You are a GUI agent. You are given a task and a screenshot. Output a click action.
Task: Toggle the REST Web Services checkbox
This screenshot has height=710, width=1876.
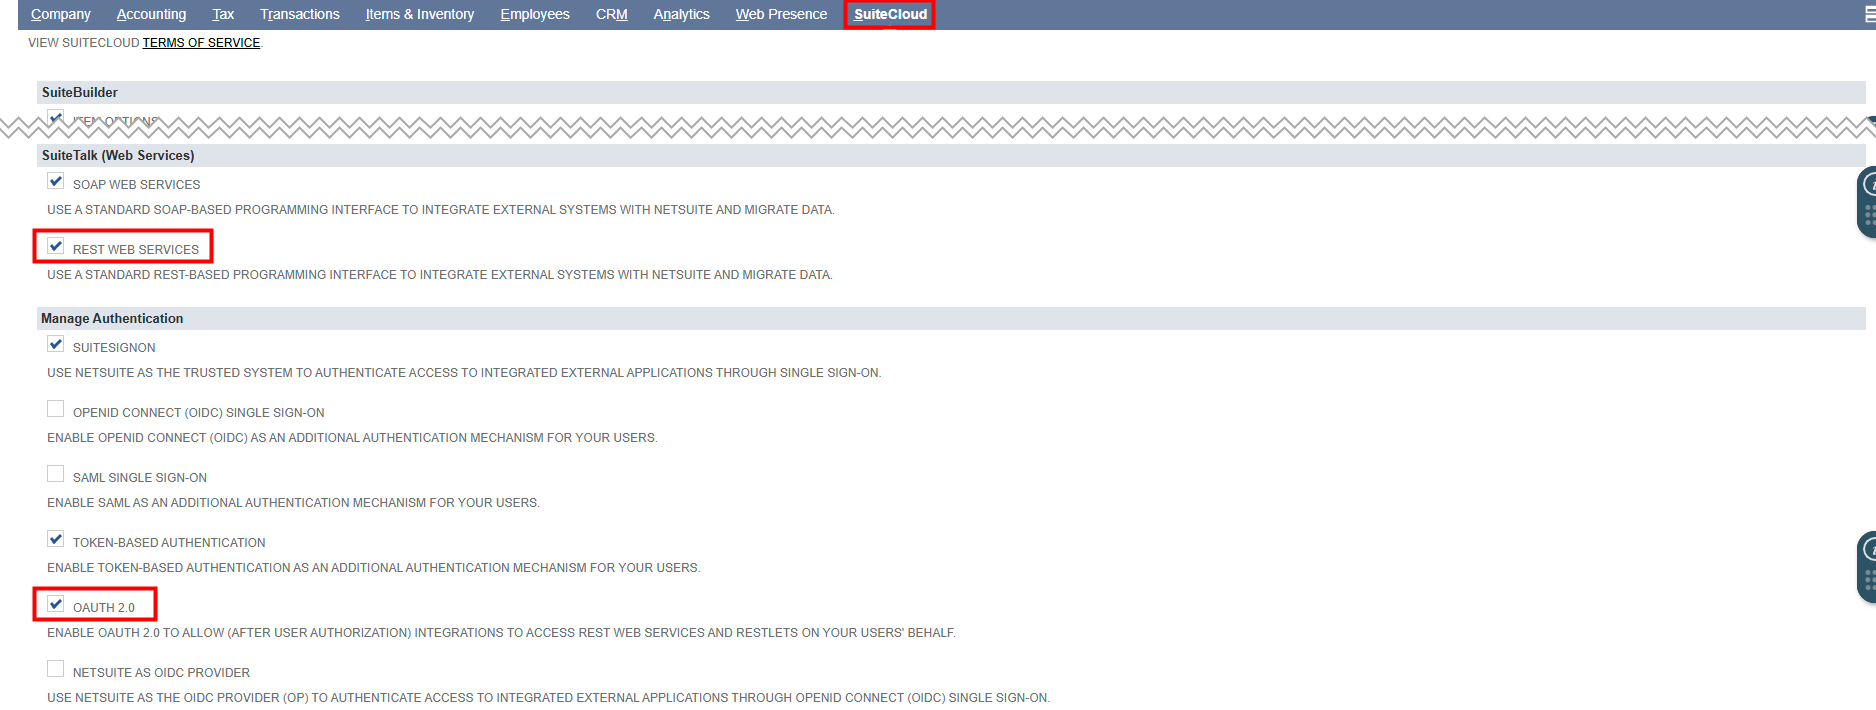[56, 247]
